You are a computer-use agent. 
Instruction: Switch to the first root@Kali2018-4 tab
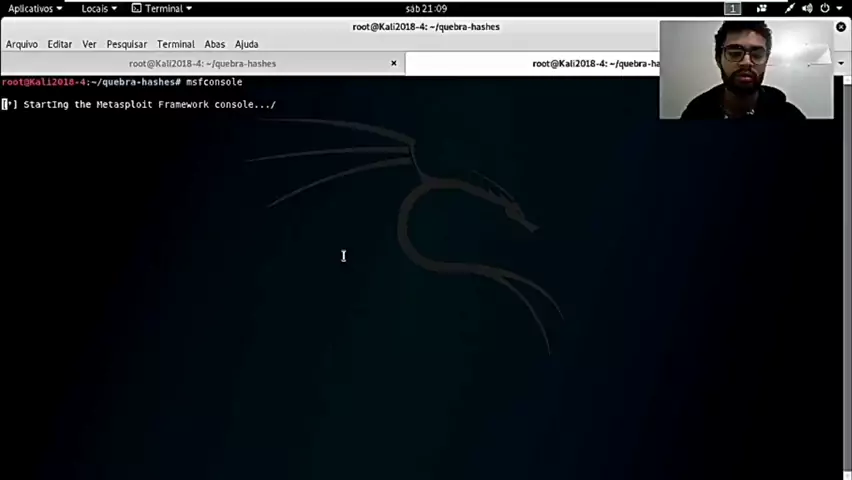(202, 63)
